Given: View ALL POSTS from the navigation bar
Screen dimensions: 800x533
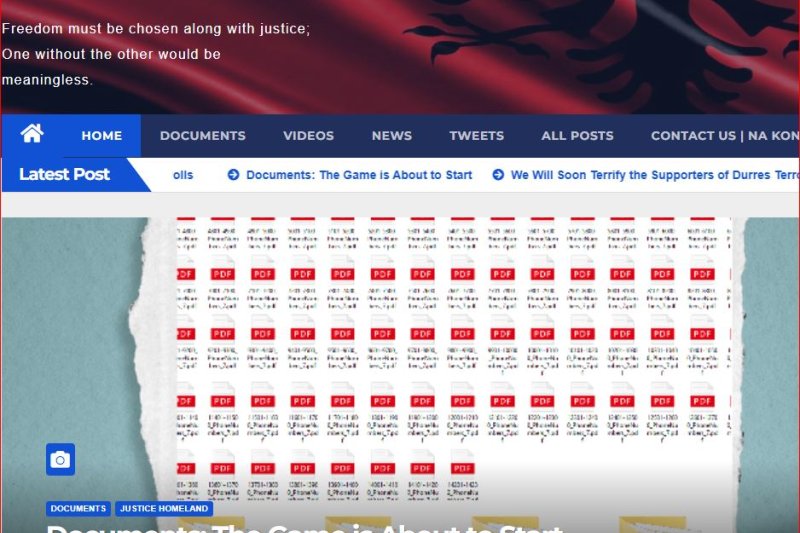Looking at the screenshot, I should (x=577, y=136).
